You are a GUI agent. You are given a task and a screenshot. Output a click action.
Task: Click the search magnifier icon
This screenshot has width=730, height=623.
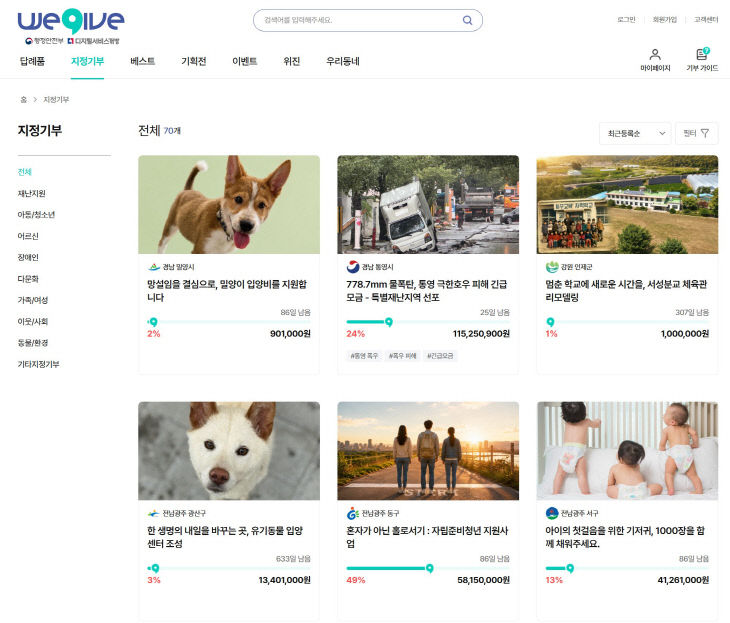tap(467, 20)
